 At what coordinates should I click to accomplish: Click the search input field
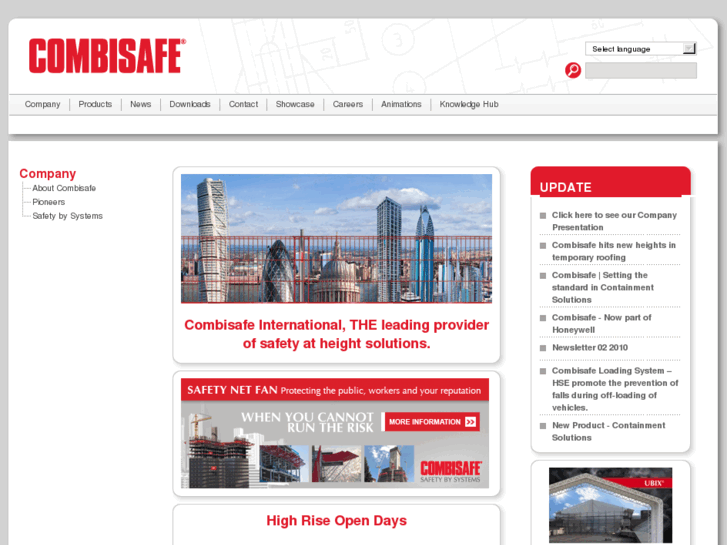coord(641,71)
